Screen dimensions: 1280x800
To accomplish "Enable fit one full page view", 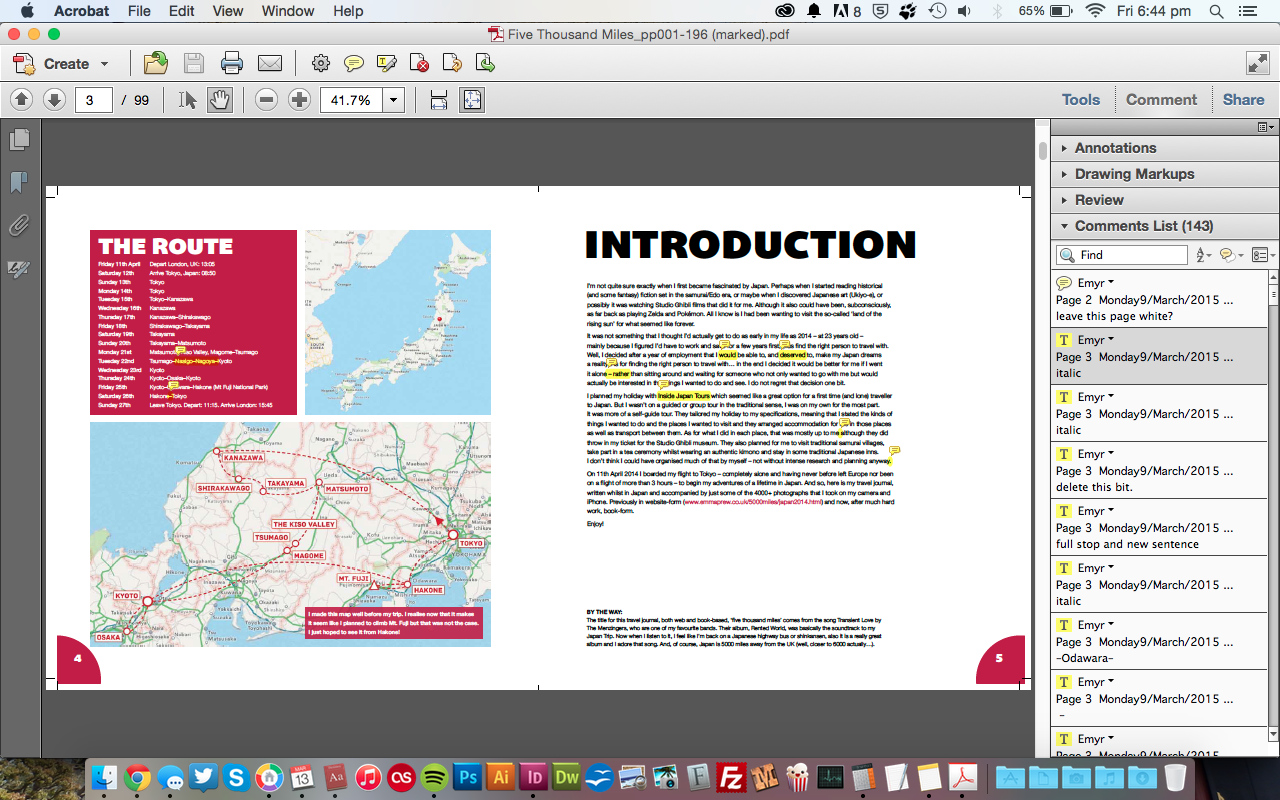I will pyautogui.click(x=471, y=100).
